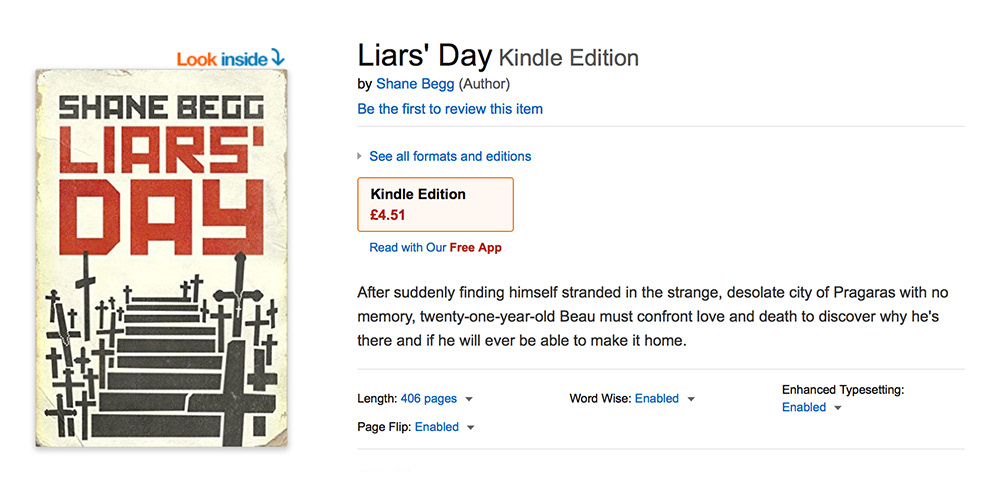Select the Kindle Edition £4.51 format button

coord(435,204)
